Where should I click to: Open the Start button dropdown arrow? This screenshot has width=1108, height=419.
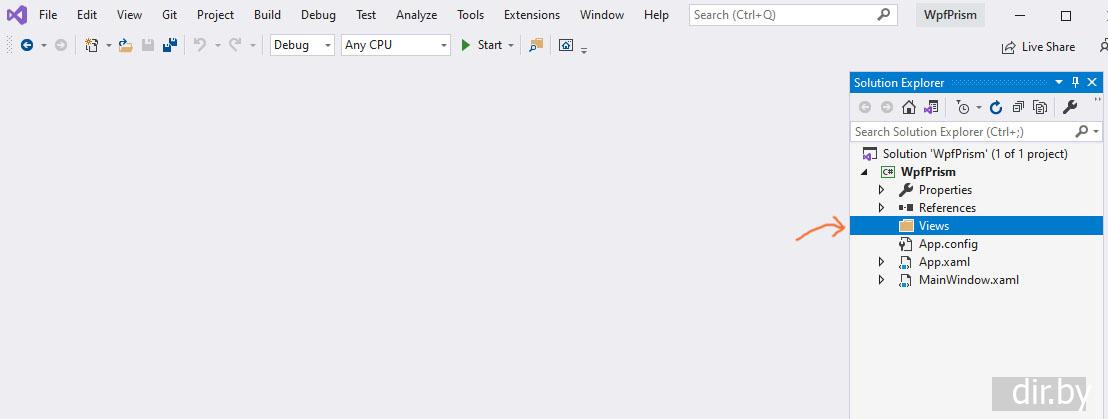pyautogui.click(x=510, y=45)
